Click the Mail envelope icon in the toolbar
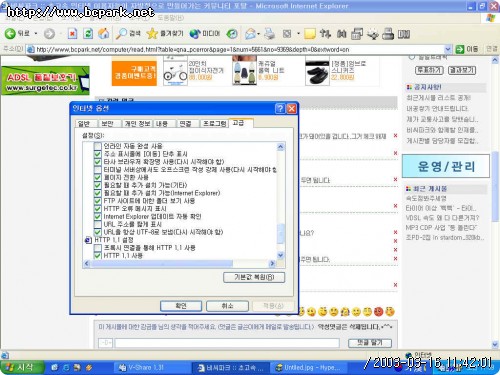The width and height of the screenshot is (500, 375). 250,34
